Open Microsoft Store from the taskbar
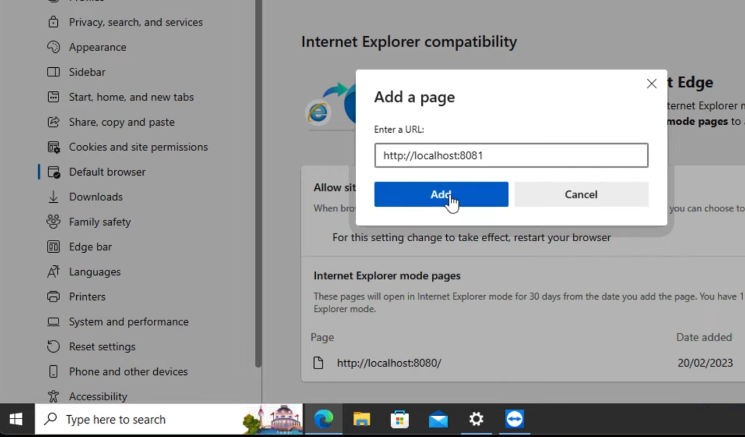The width and height of the screenshot is (745, 437). pyautogui.click(x=400, y=419)
